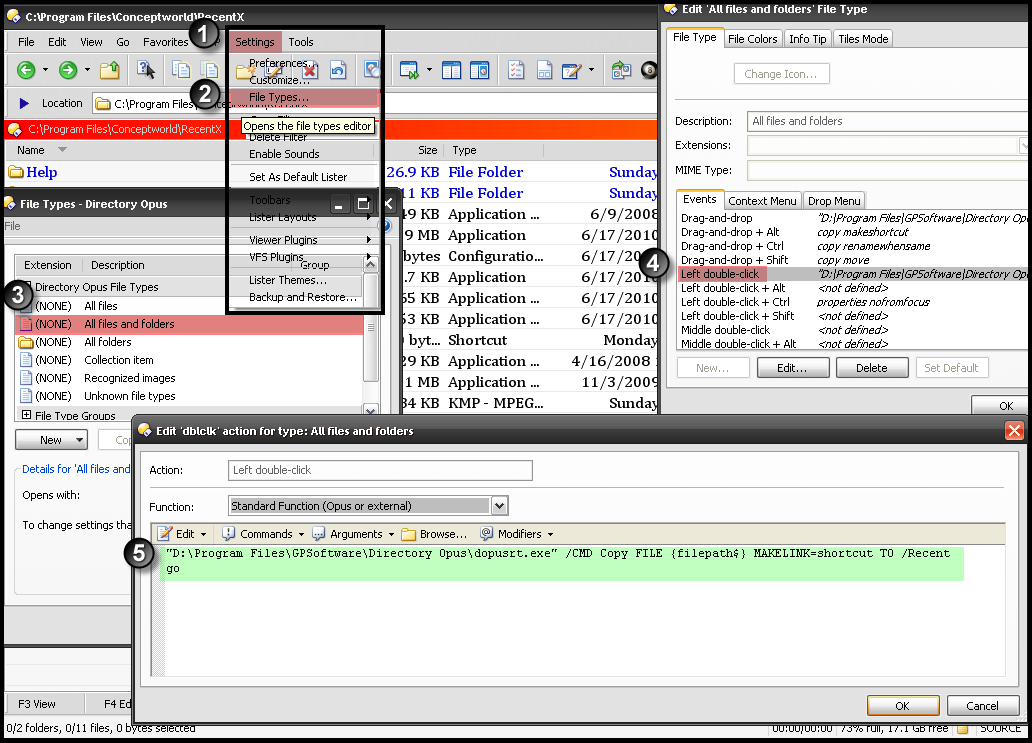Open the Favorites menu in the lister
The width and height of the screenshot is (1032, 743).
(166, 42)
